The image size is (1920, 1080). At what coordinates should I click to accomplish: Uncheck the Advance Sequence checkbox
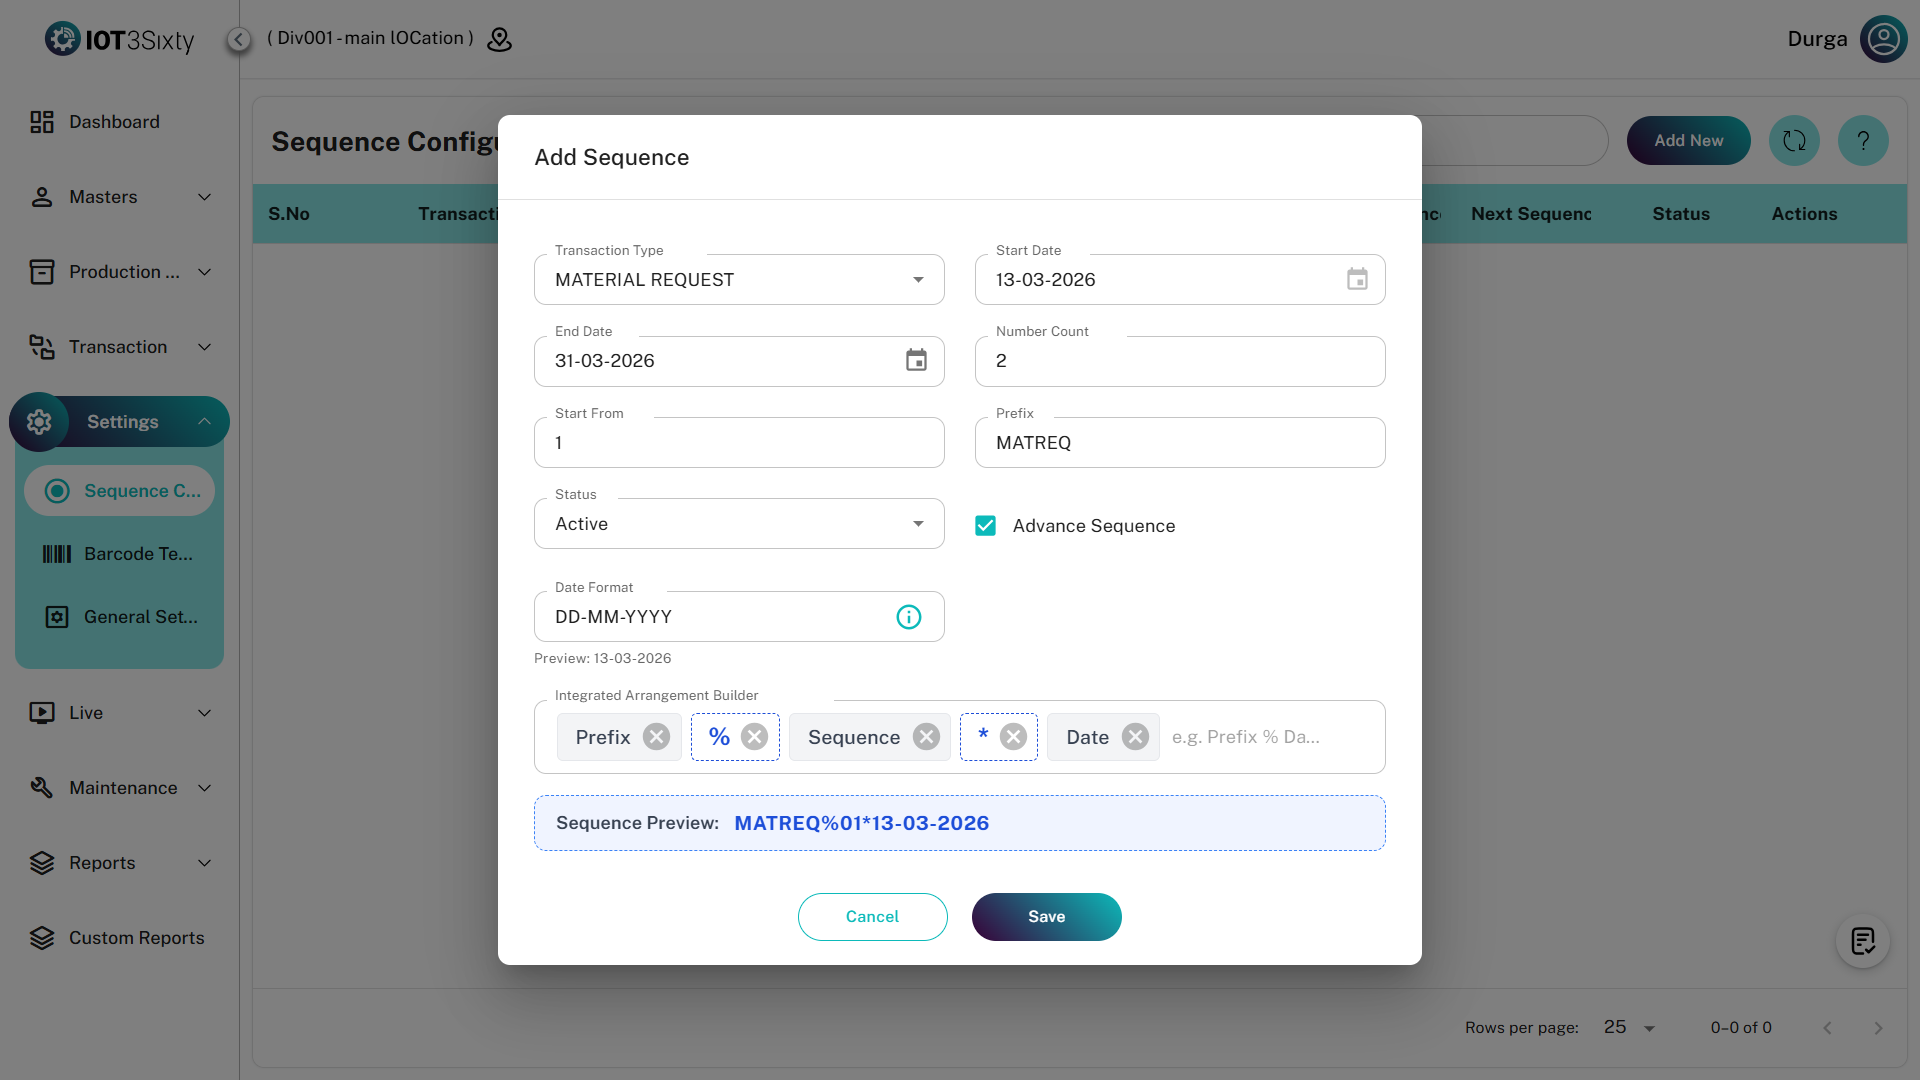985,526
